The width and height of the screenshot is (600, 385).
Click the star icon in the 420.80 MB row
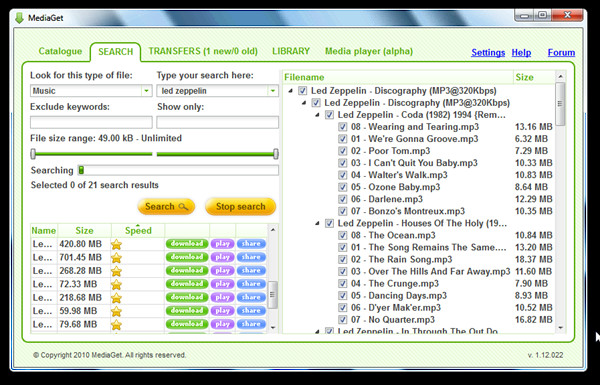point(116,244)
